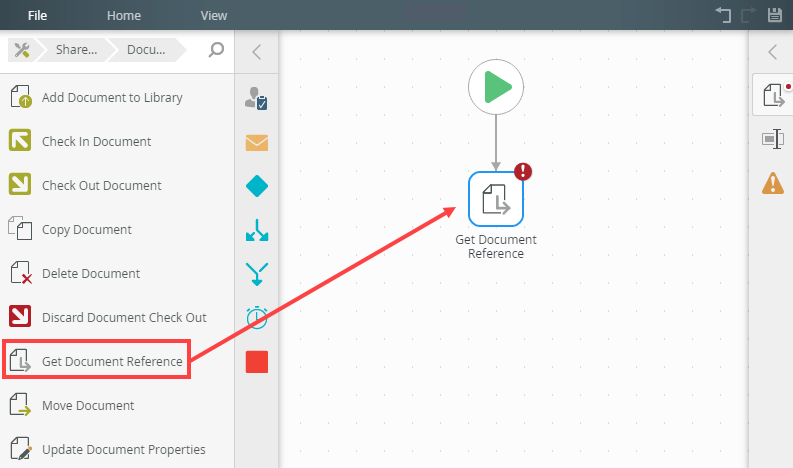Select the Check In Document icon
Viewport: 793px width, 468px height.
(x=20, y=140)
